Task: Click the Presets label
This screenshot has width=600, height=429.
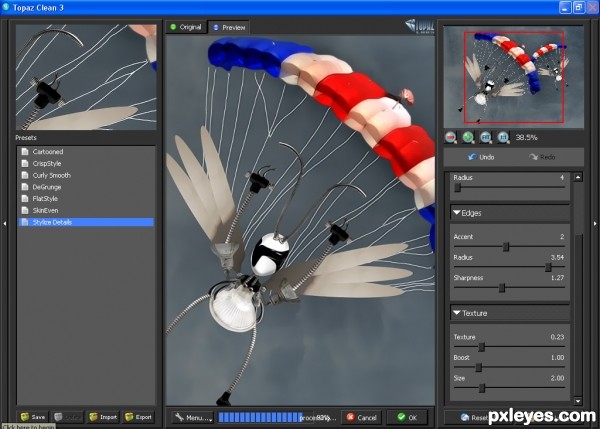Action: tap(26, 137)
